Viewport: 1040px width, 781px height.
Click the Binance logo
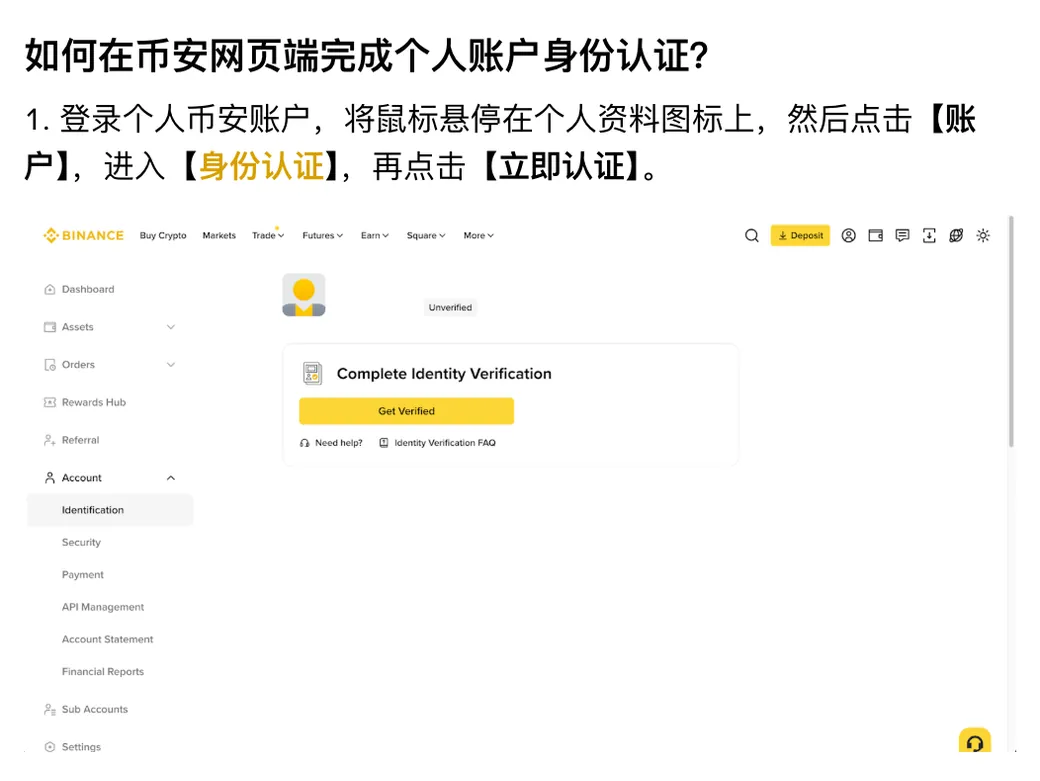pos(84,235)
